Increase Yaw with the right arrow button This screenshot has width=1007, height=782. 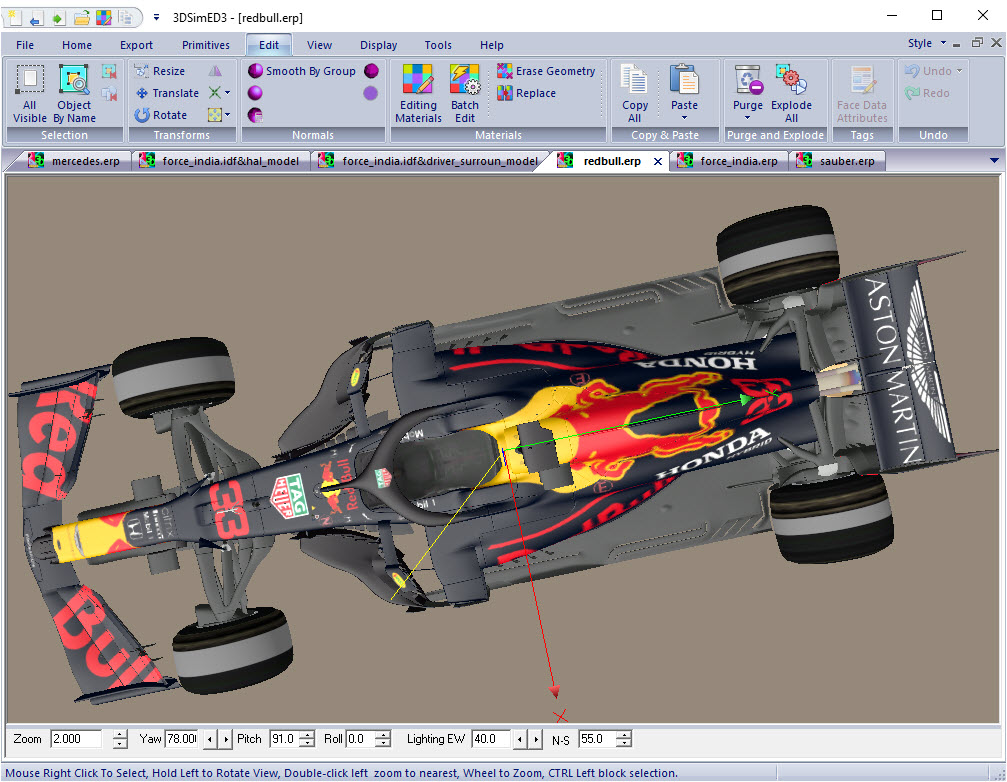225,740
